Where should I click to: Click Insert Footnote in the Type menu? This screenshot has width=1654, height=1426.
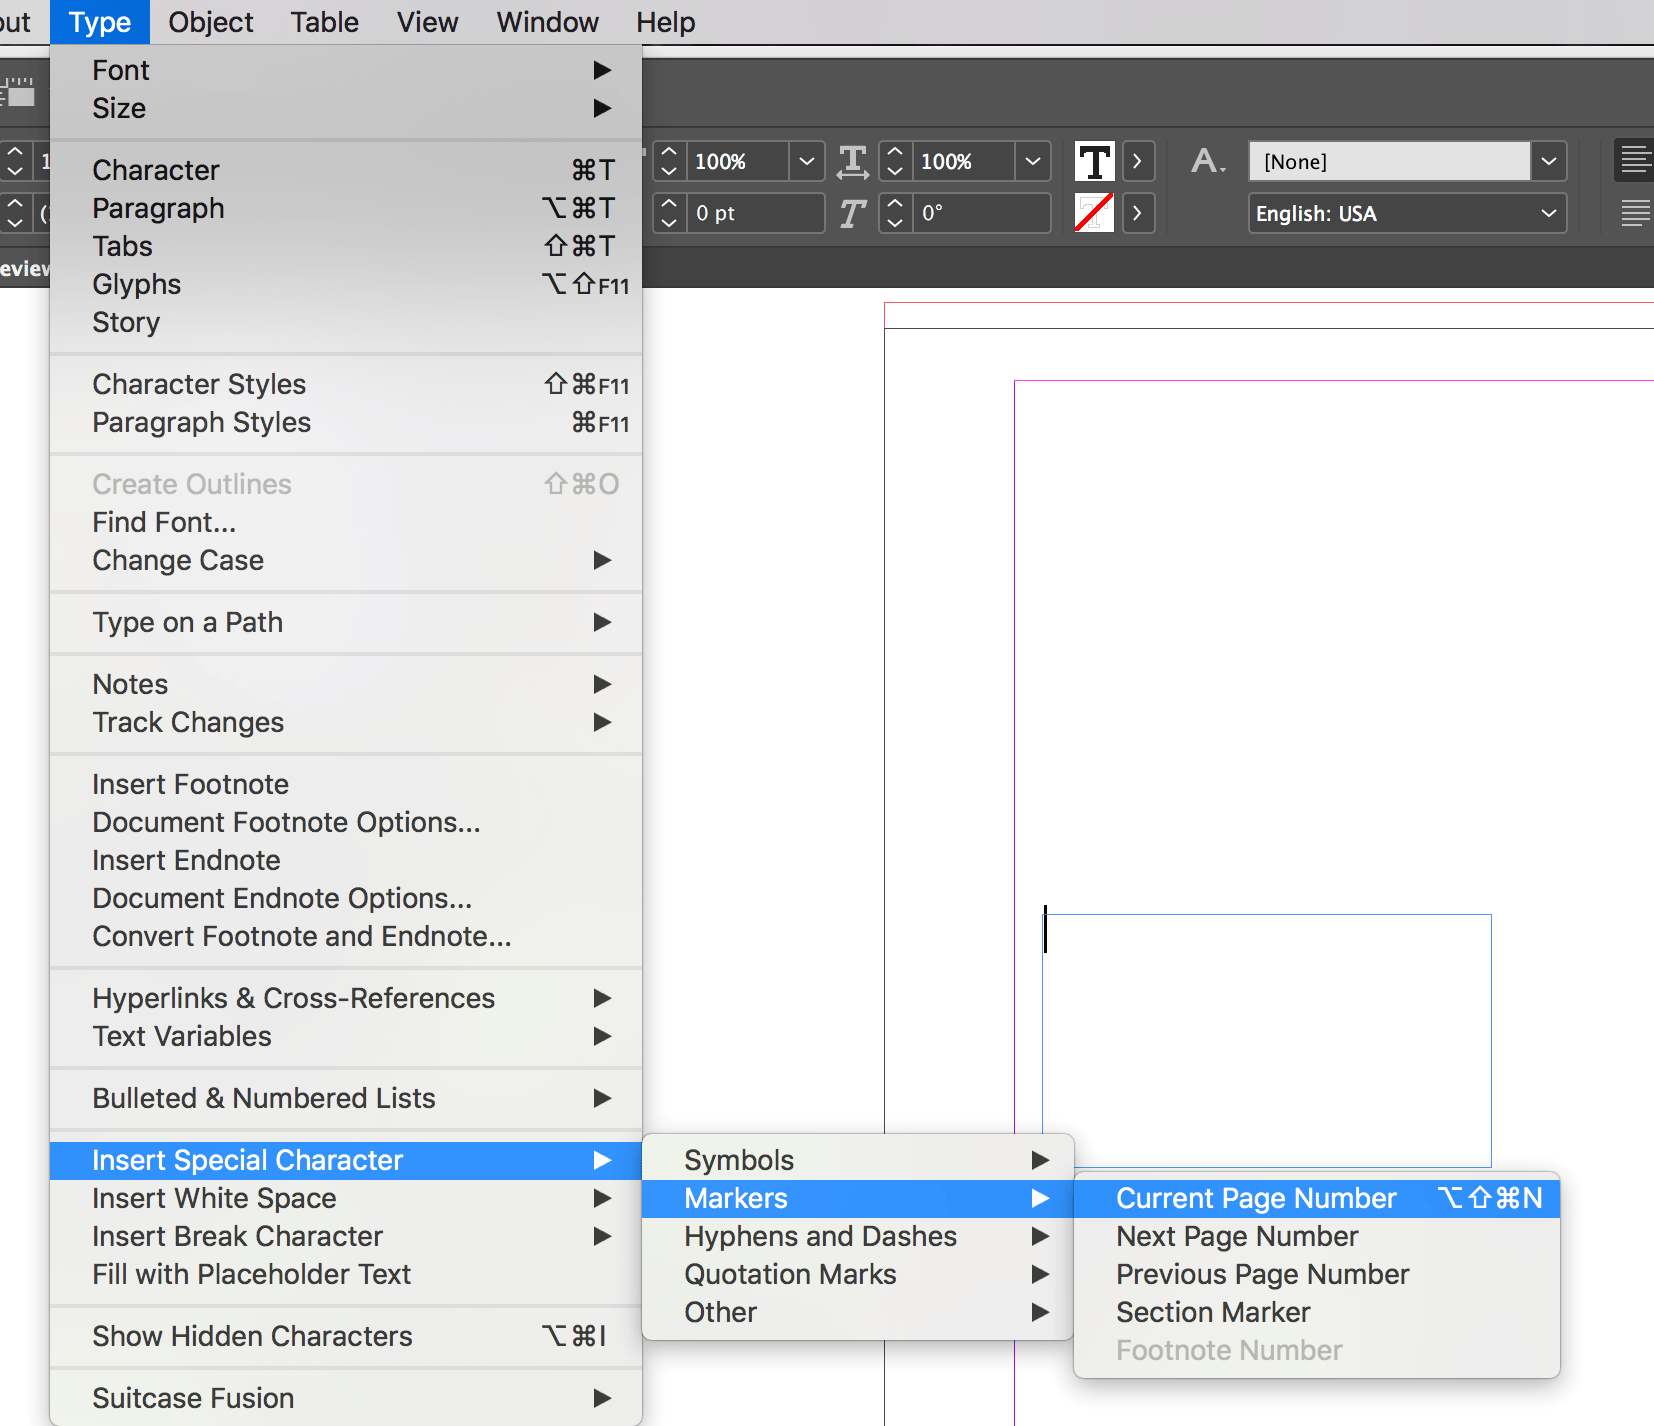[190, 784]
